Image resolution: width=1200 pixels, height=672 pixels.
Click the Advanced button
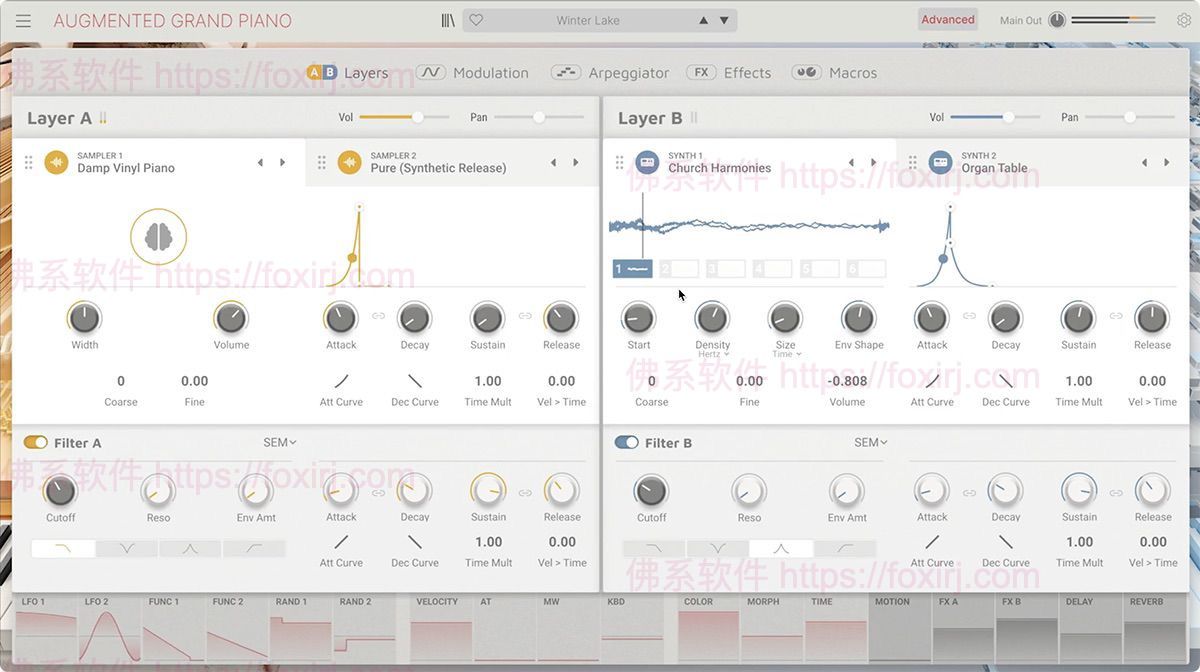[946, 19]
